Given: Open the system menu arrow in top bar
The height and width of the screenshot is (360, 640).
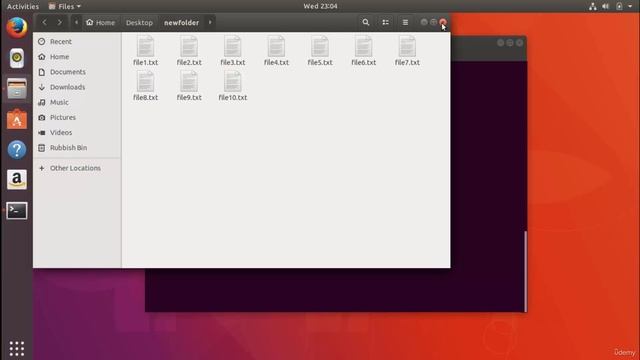Looking at the screenshot, I should click(x=630, y=6).
